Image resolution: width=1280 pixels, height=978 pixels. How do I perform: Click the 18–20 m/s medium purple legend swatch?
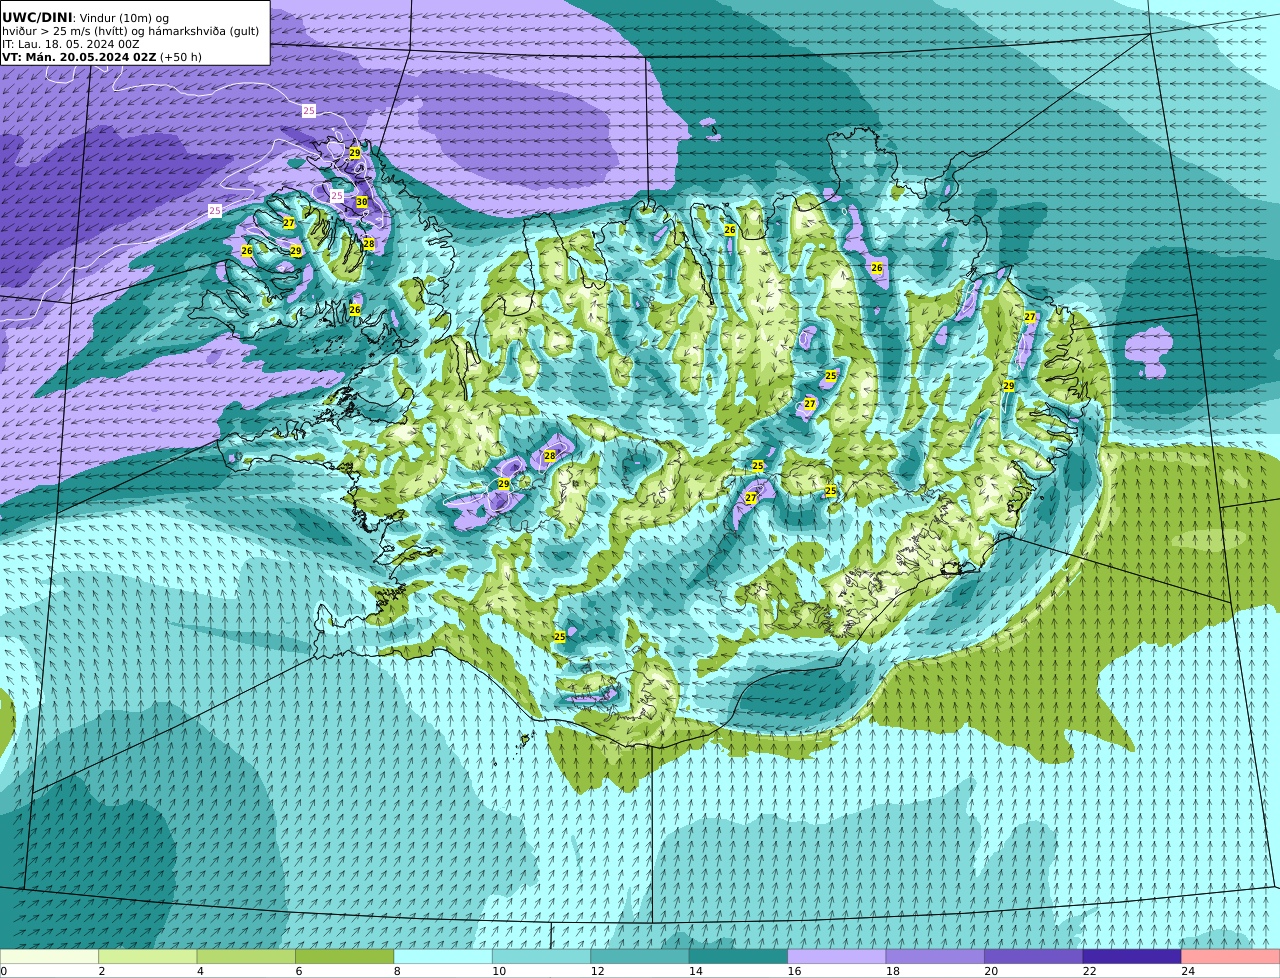[935, 956]
